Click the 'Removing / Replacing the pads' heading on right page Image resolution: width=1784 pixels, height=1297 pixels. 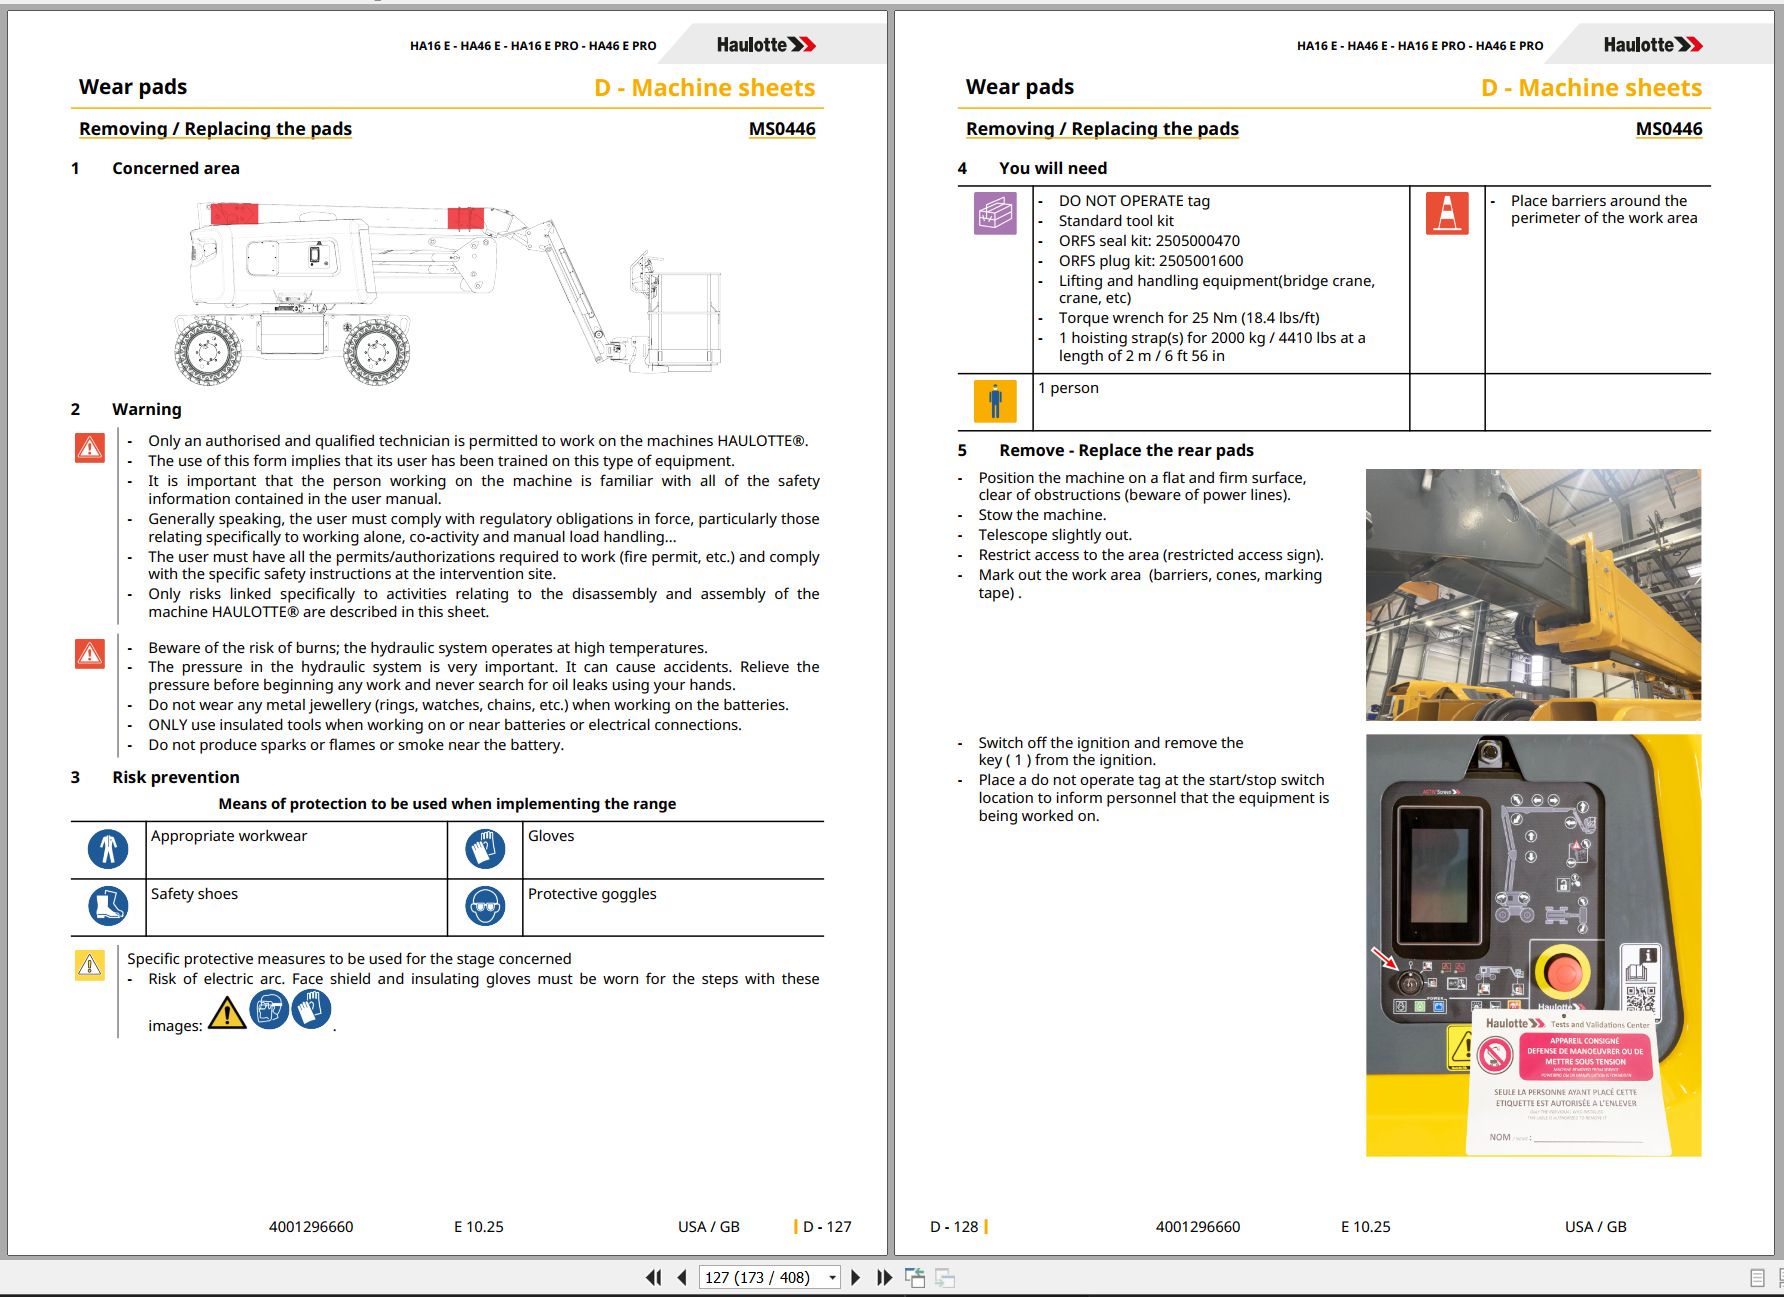tap(1102, 129)
